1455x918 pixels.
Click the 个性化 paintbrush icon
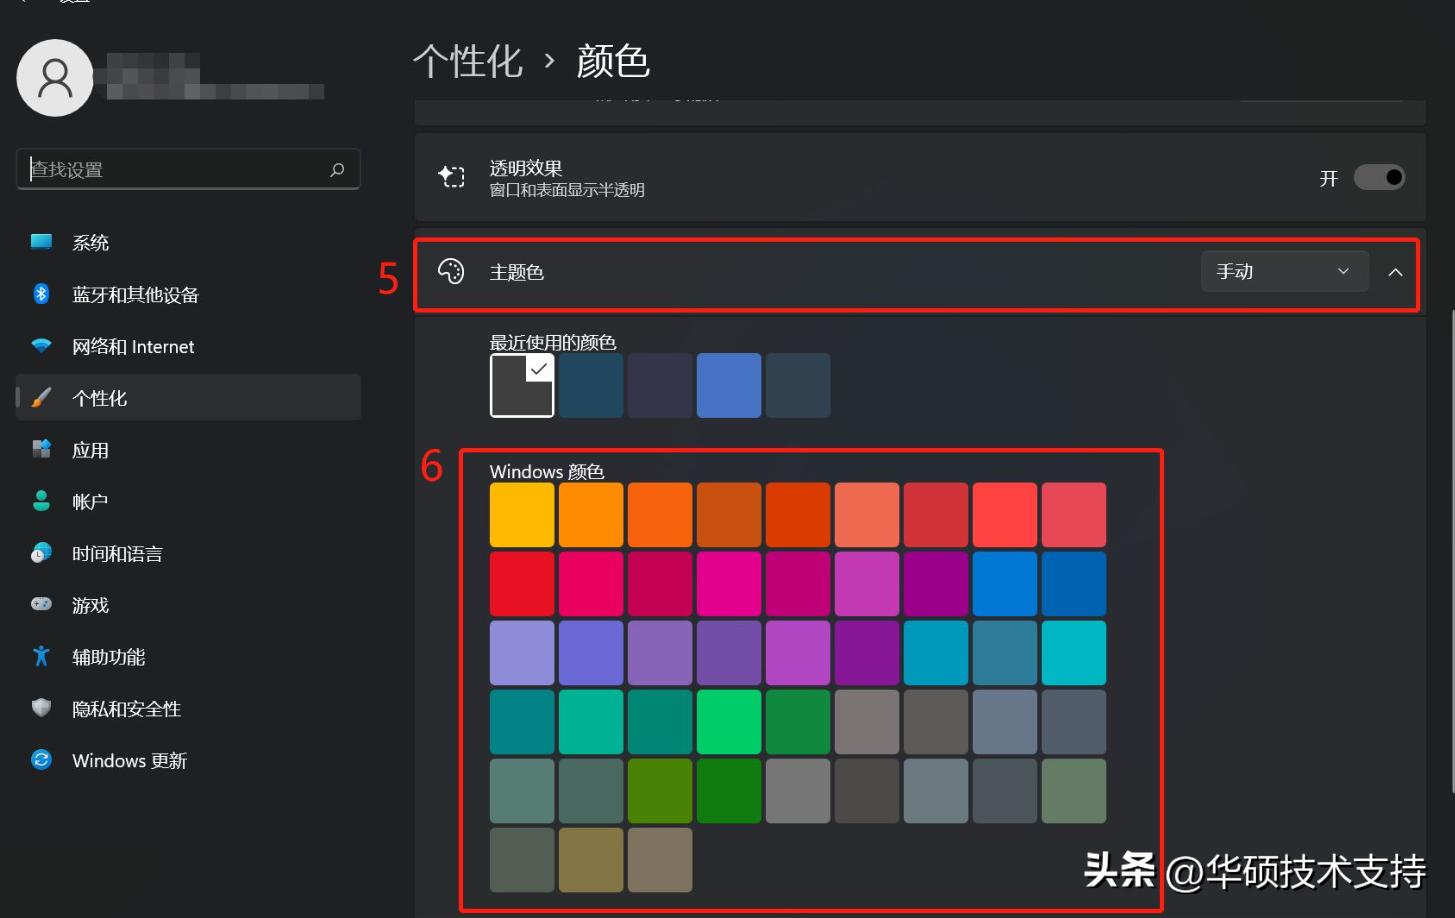click(x=41, y=397)
